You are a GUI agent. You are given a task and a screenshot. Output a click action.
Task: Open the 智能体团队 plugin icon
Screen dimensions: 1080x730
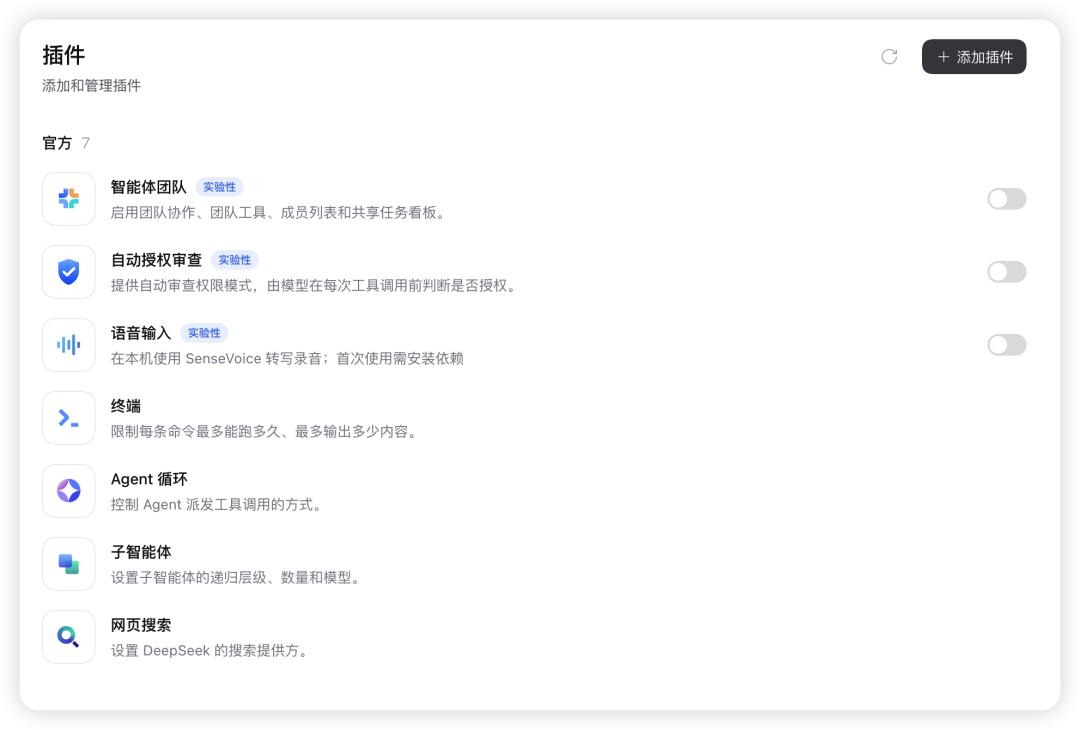[x=68, y=199]
